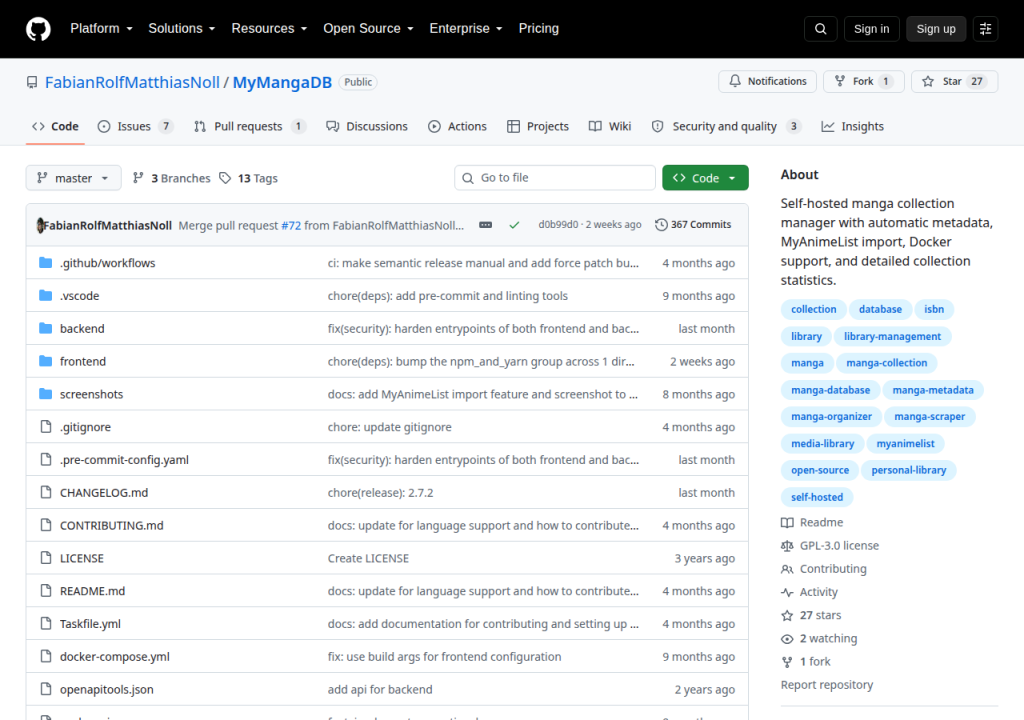Click the backend folder icon

(x=45, y=328)
